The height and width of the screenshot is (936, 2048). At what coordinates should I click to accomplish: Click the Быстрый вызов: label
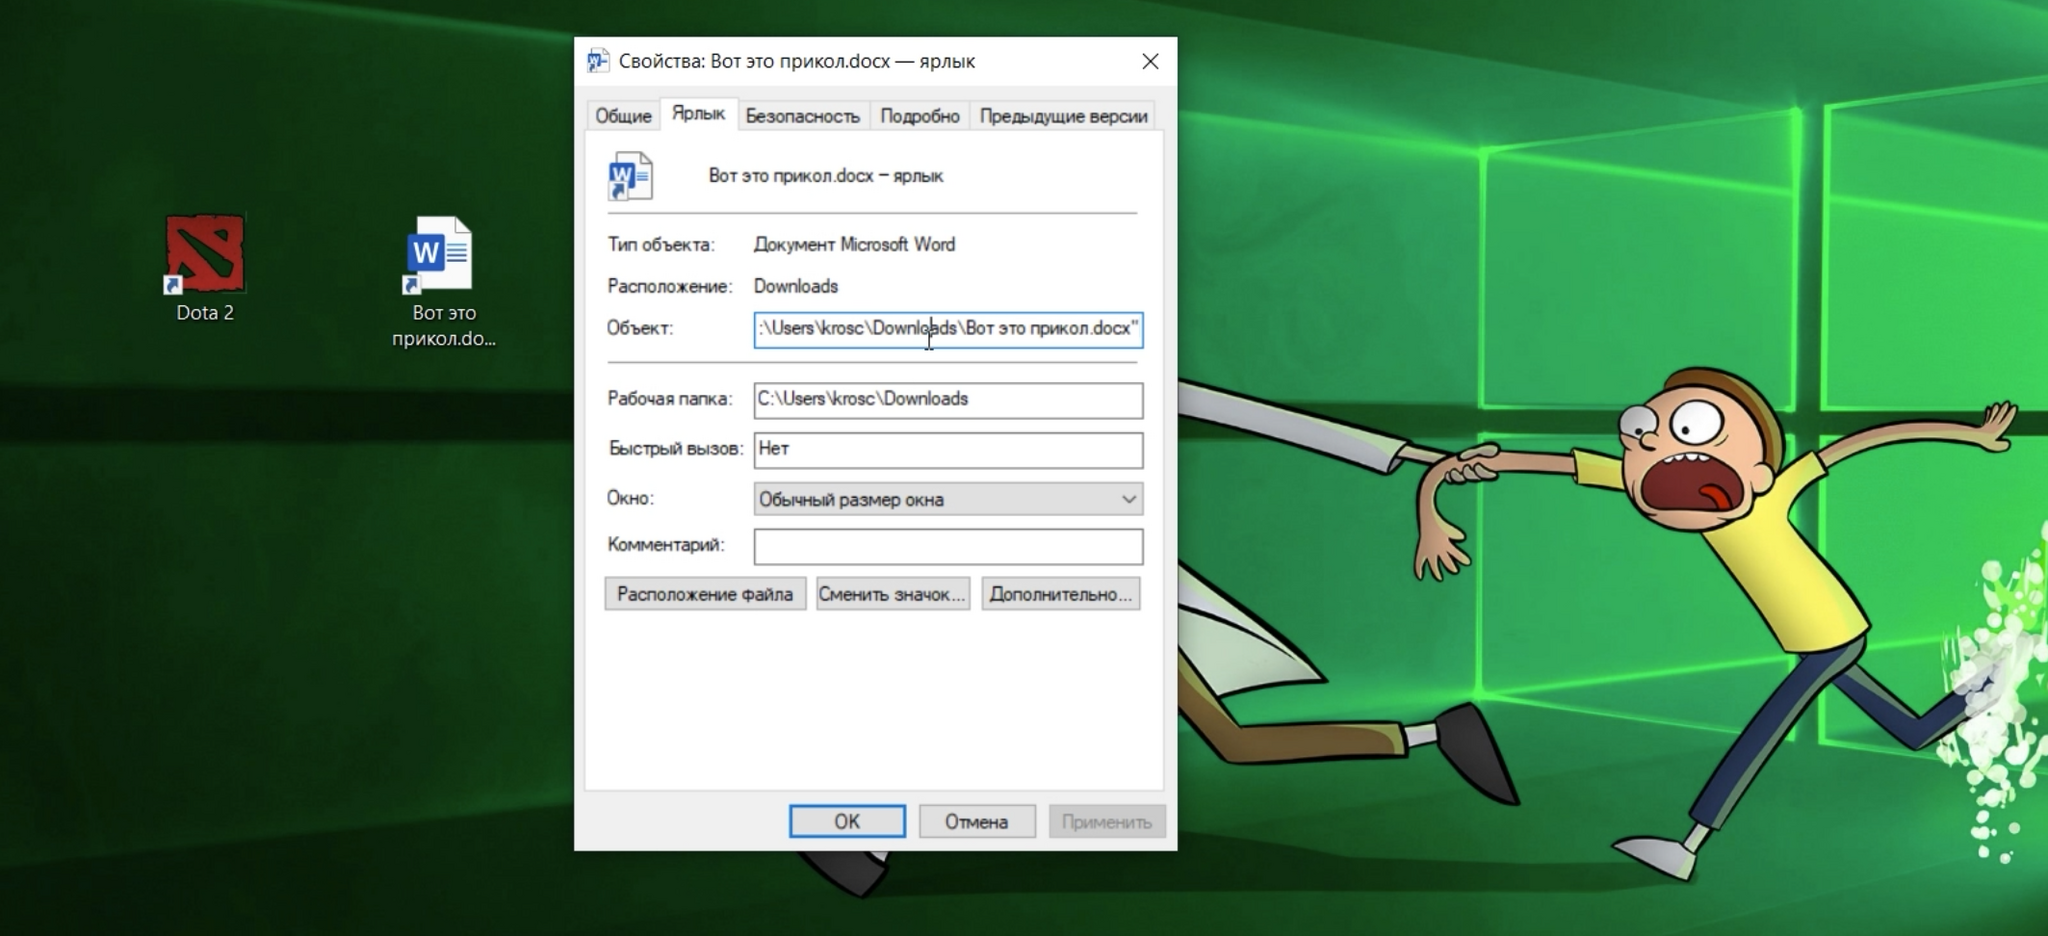[x=676, y=449]
